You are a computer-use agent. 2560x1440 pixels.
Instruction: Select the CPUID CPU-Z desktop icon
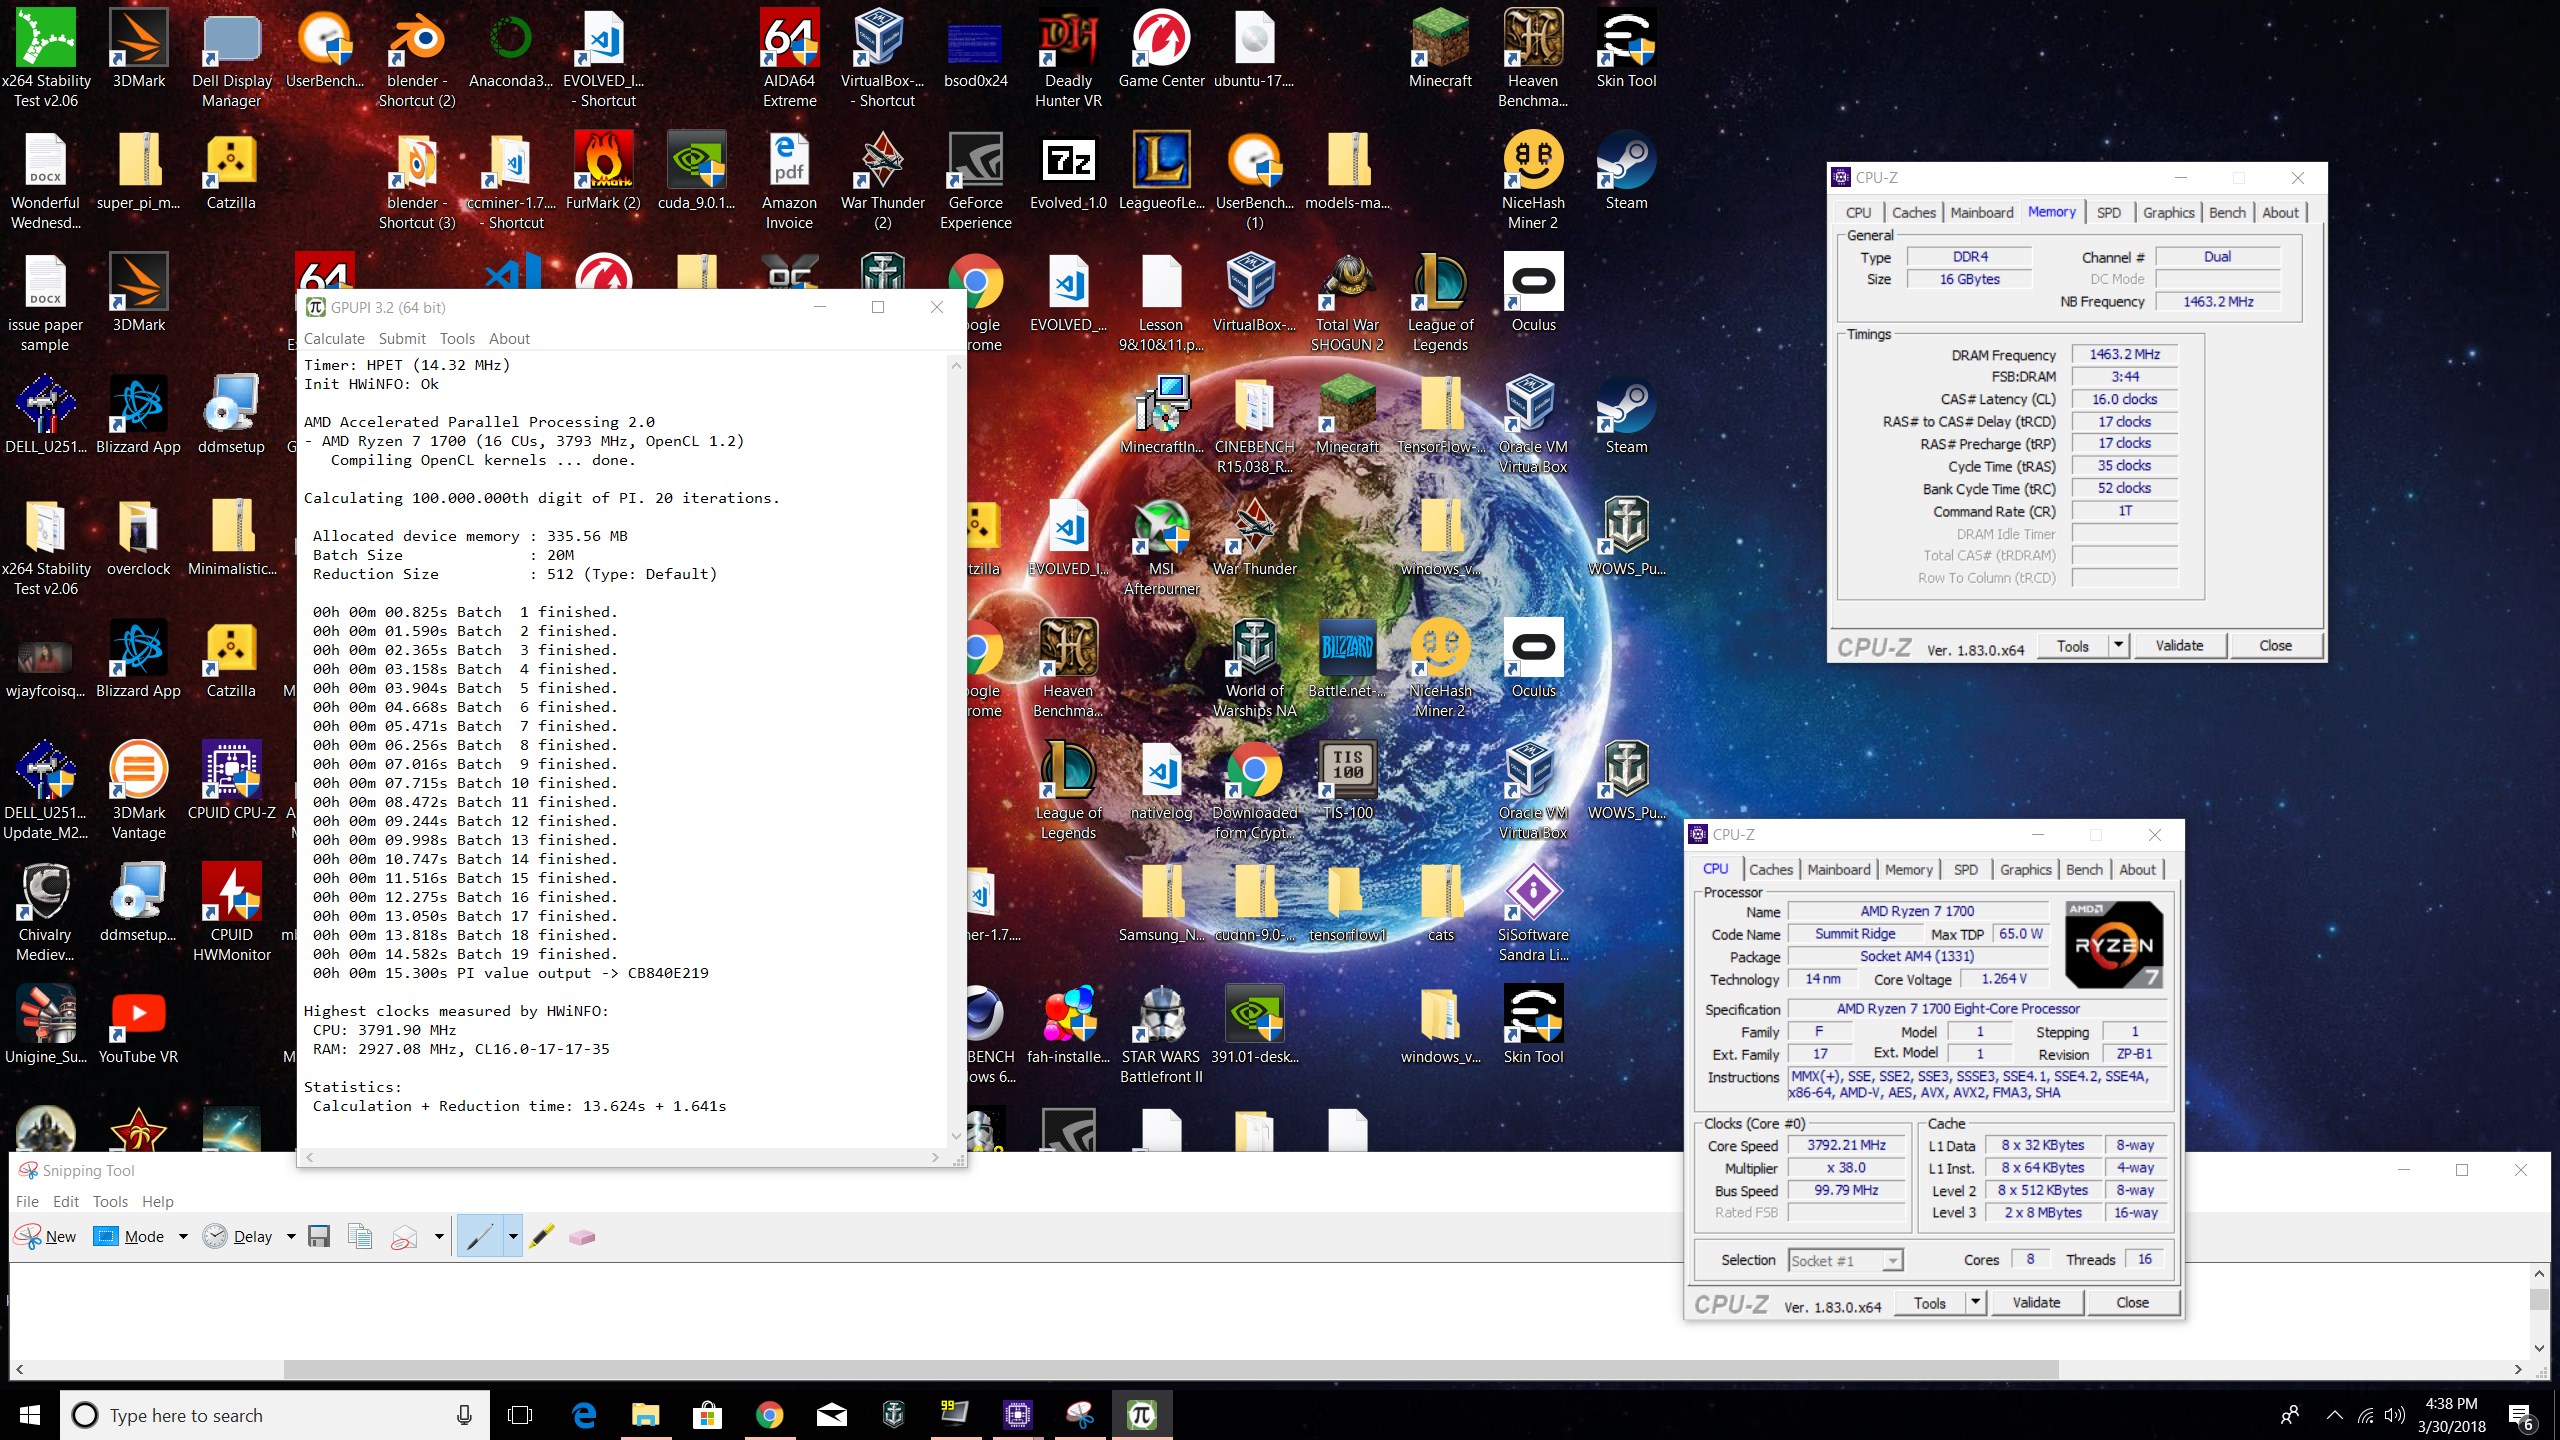tap(232, 780)
